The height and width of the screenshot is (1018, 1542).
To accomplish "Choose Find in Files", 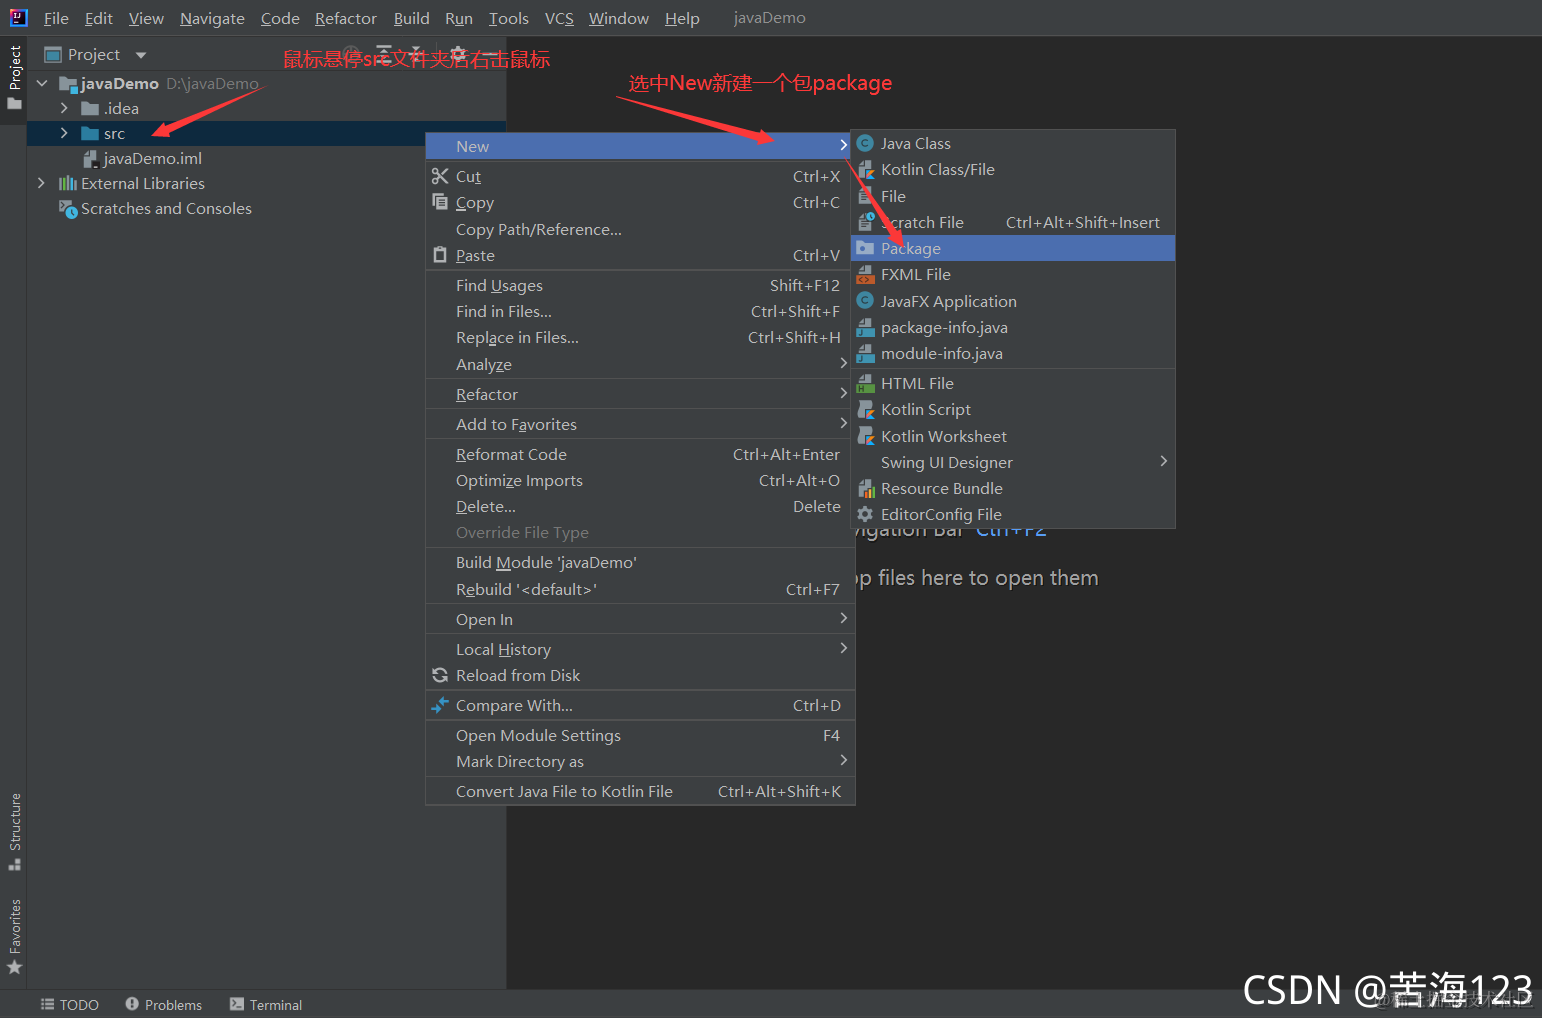I will pyautogui.click(x=640, y=311).
